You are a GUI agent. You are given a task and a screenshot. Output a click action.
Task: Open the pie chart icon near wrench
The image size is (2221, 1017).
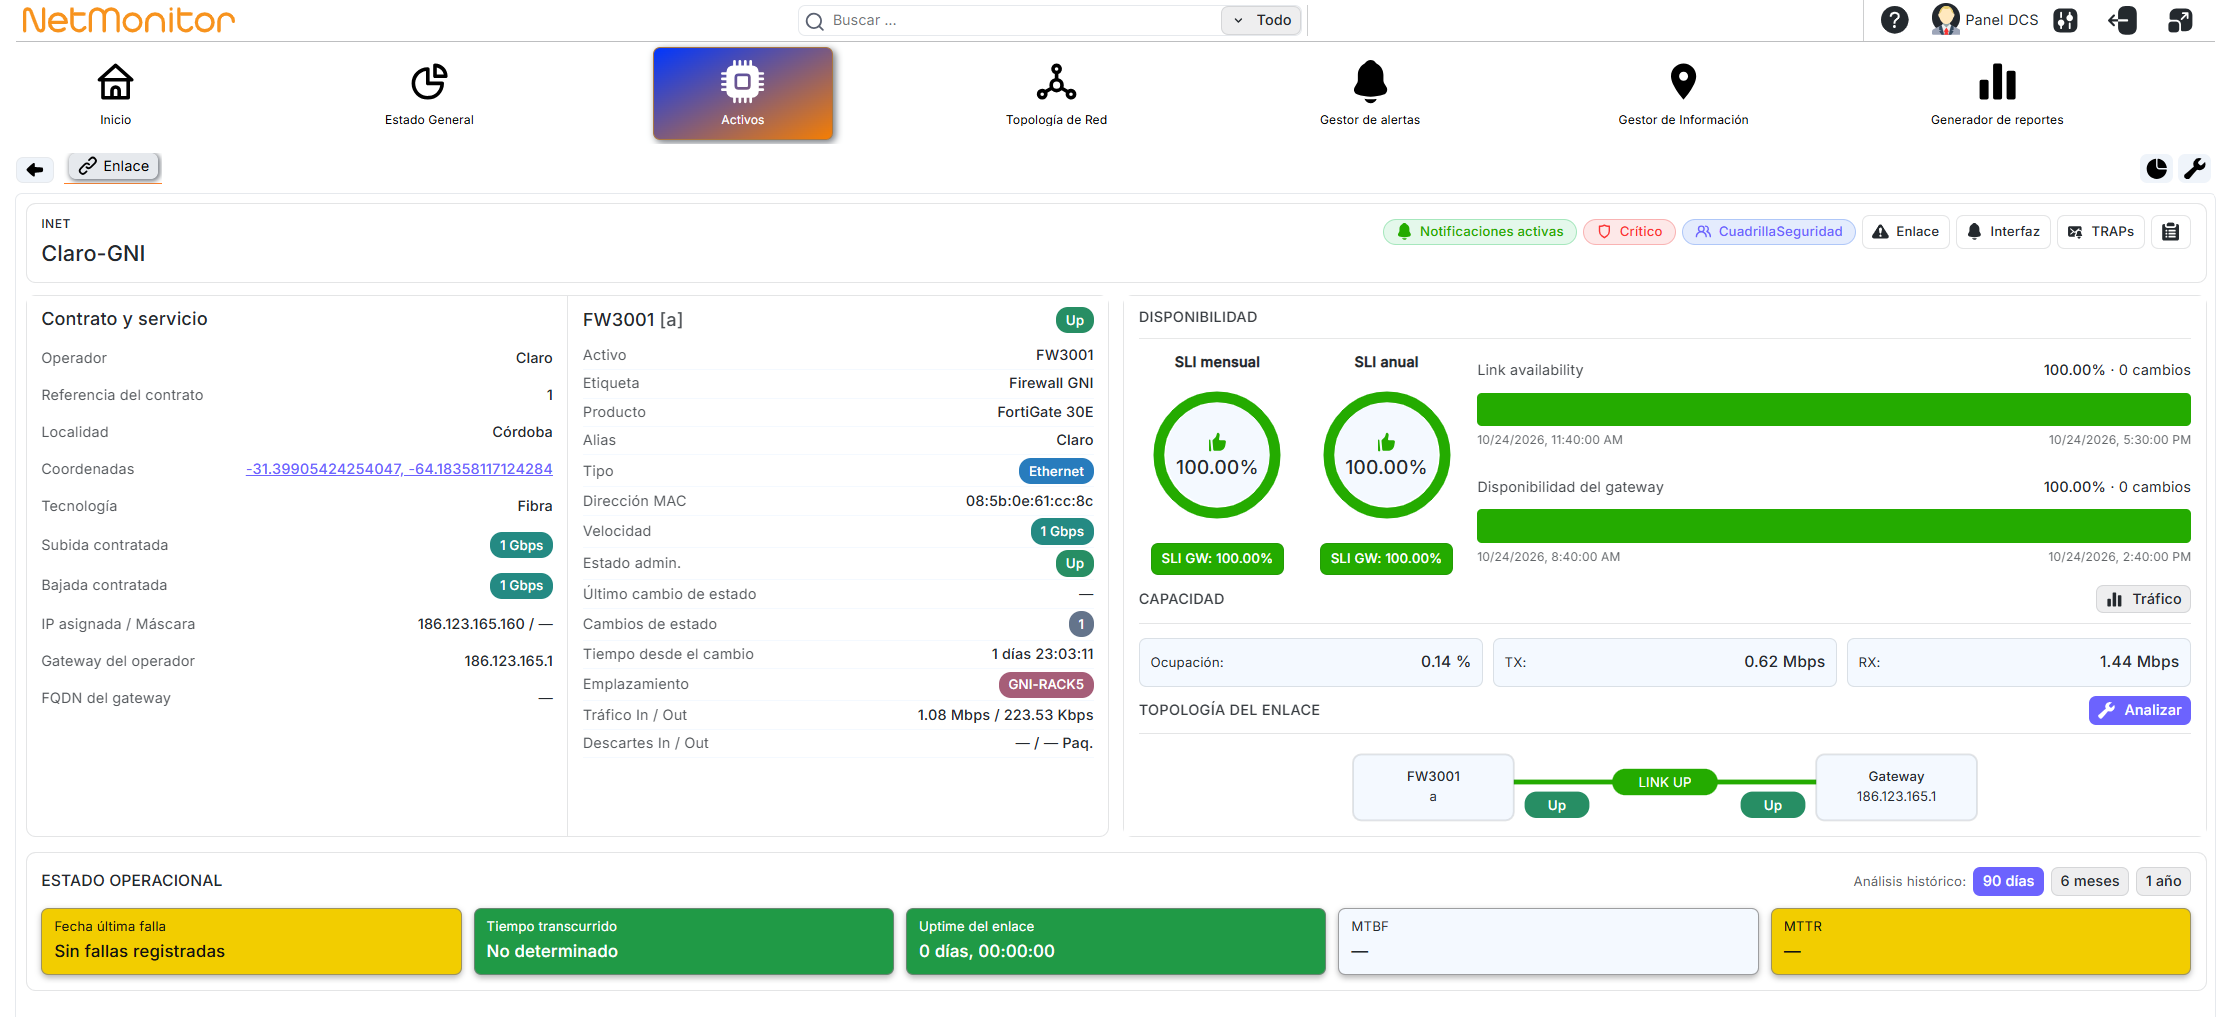pyautogui.click(x=2157, y=168)
